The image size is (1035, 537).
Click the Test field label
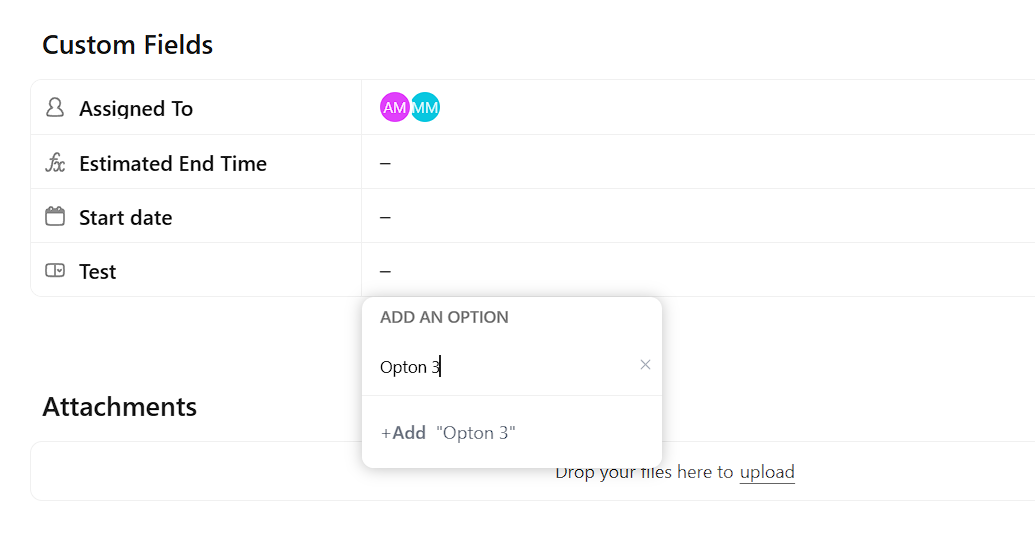pos(98,272)
